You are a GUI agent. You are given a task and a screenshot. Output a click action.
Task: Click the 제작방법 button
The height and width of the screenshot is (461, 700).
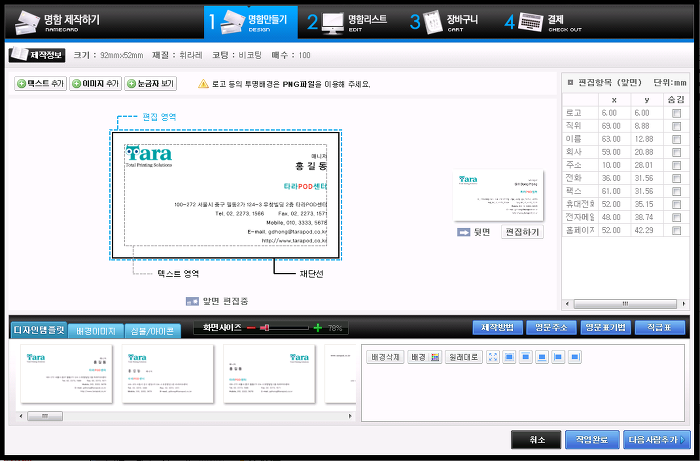[497, 328]
